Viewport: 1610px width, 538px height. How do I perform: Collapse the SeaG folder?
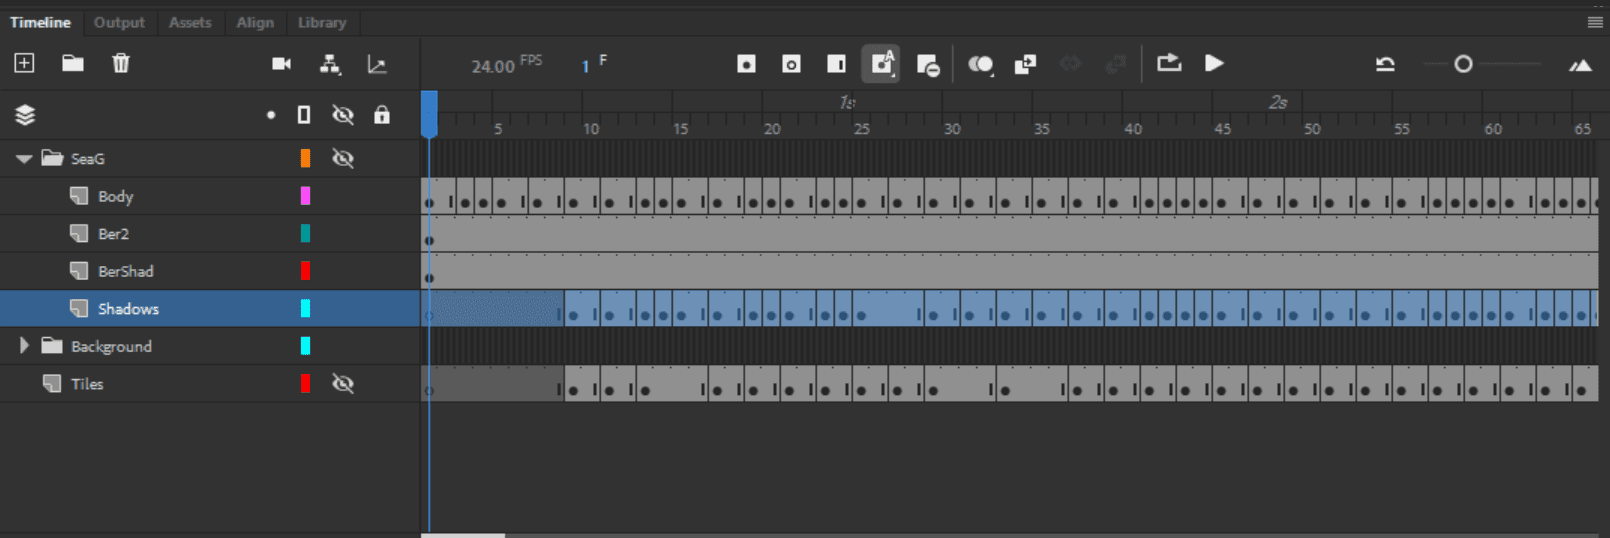pos(24,158)
